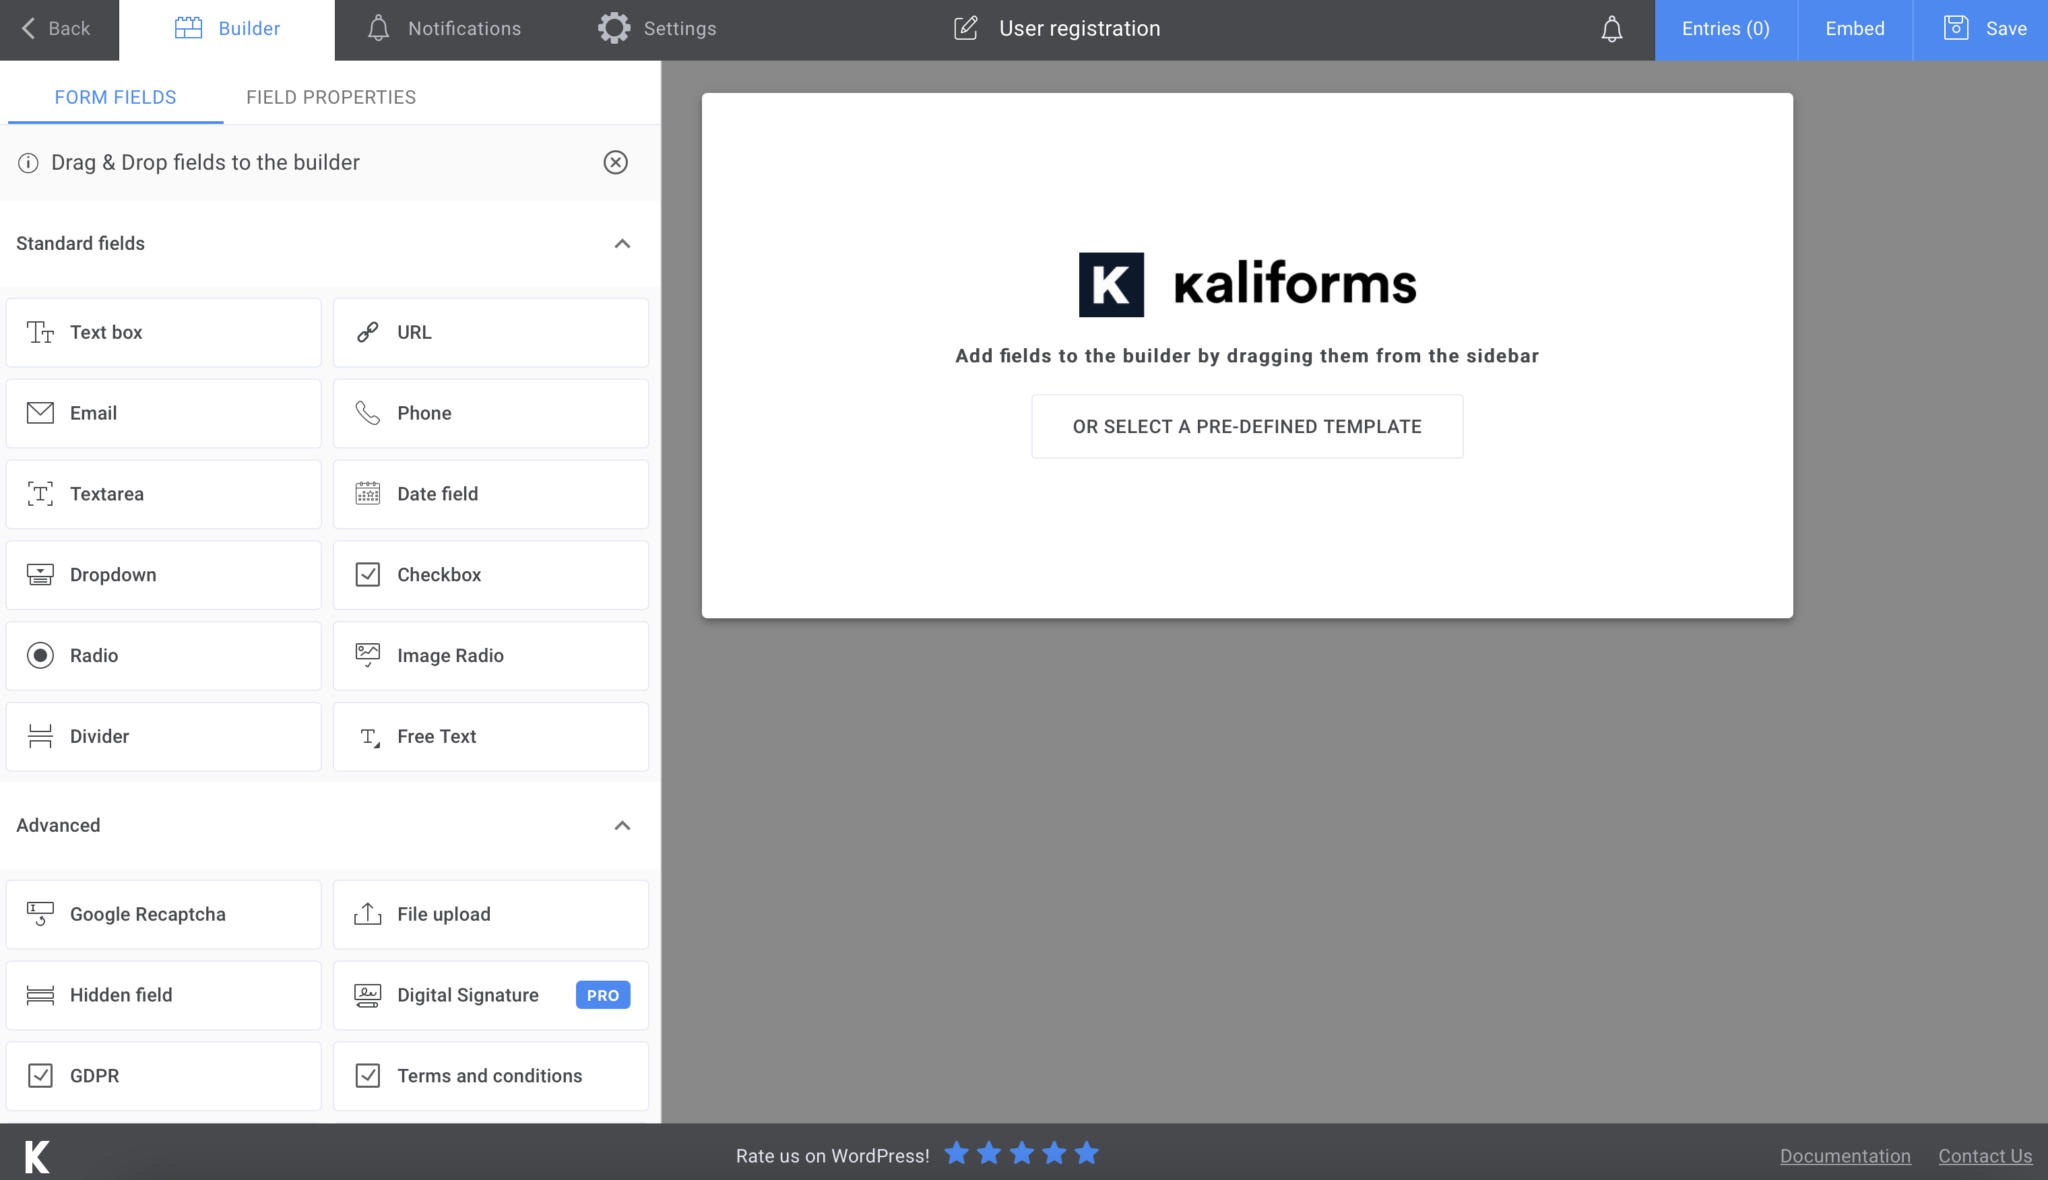This screenshot has width=2048, height=1180.
Task: Click the notification bell near Entries
Action: 1611,28
